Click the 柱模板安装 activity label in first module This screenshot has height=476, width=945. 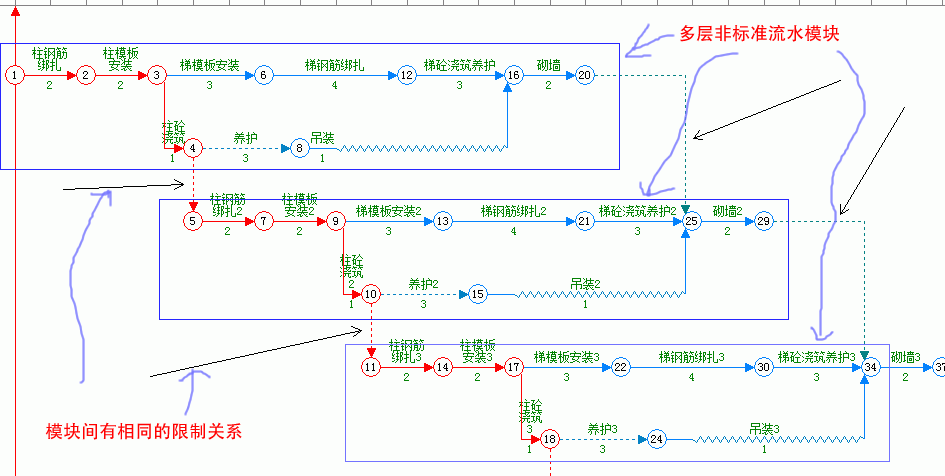[119, 58]
